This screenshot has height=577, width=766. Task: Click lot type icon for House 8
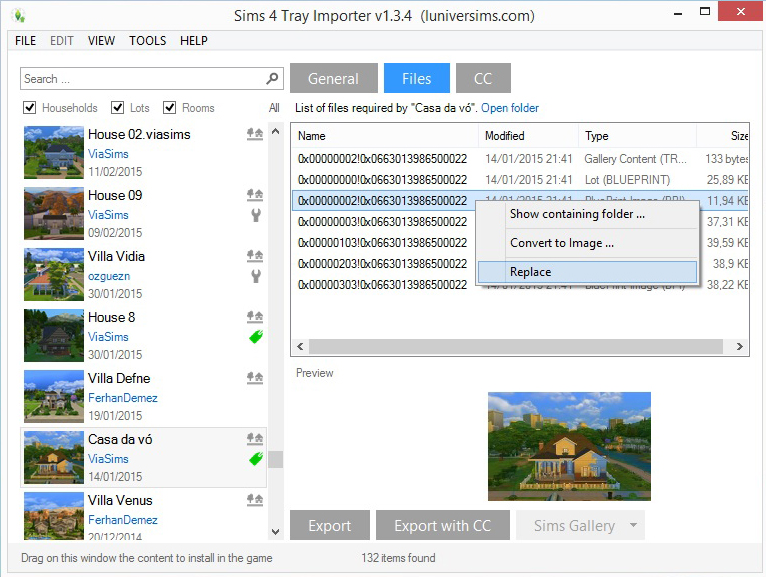255,317
